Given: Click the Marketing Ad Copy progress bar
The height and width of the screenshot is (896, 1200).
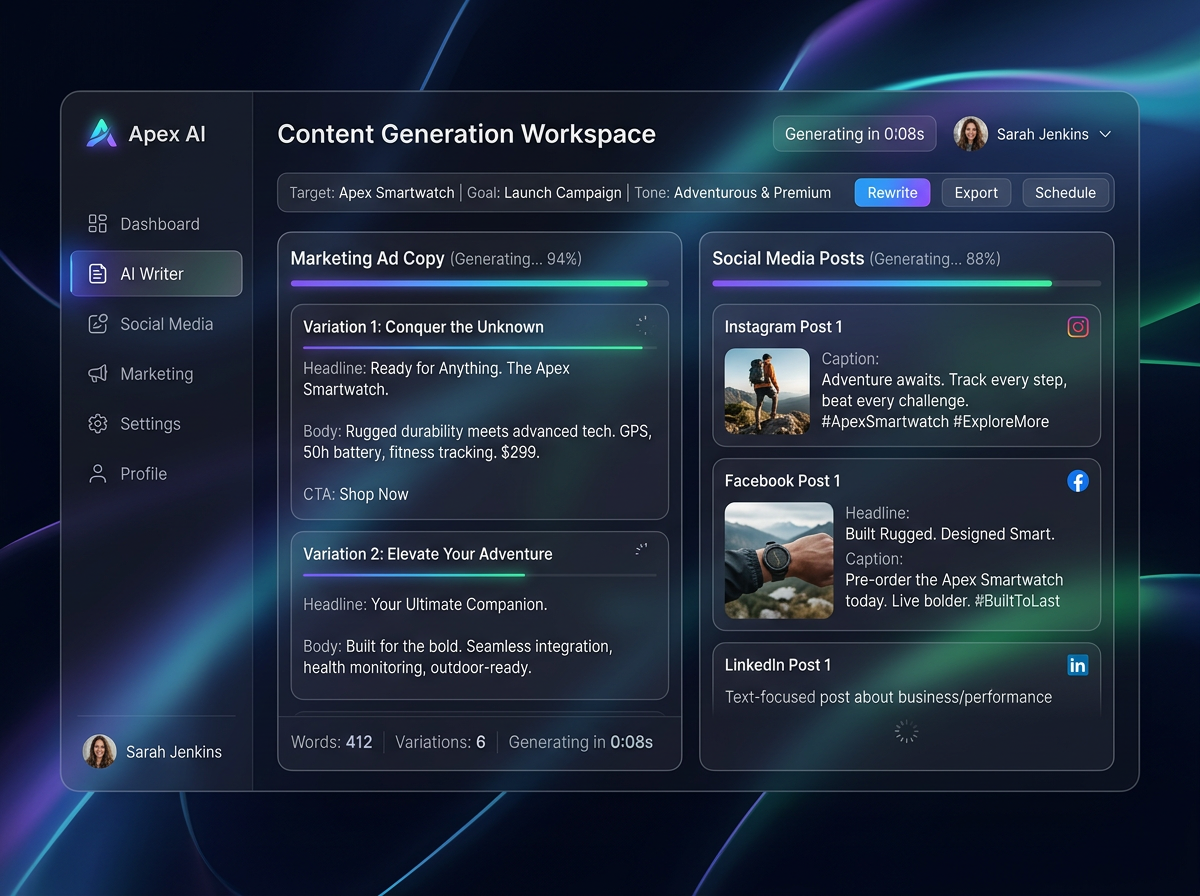Looking at the screenshot, I should [480, 284].
